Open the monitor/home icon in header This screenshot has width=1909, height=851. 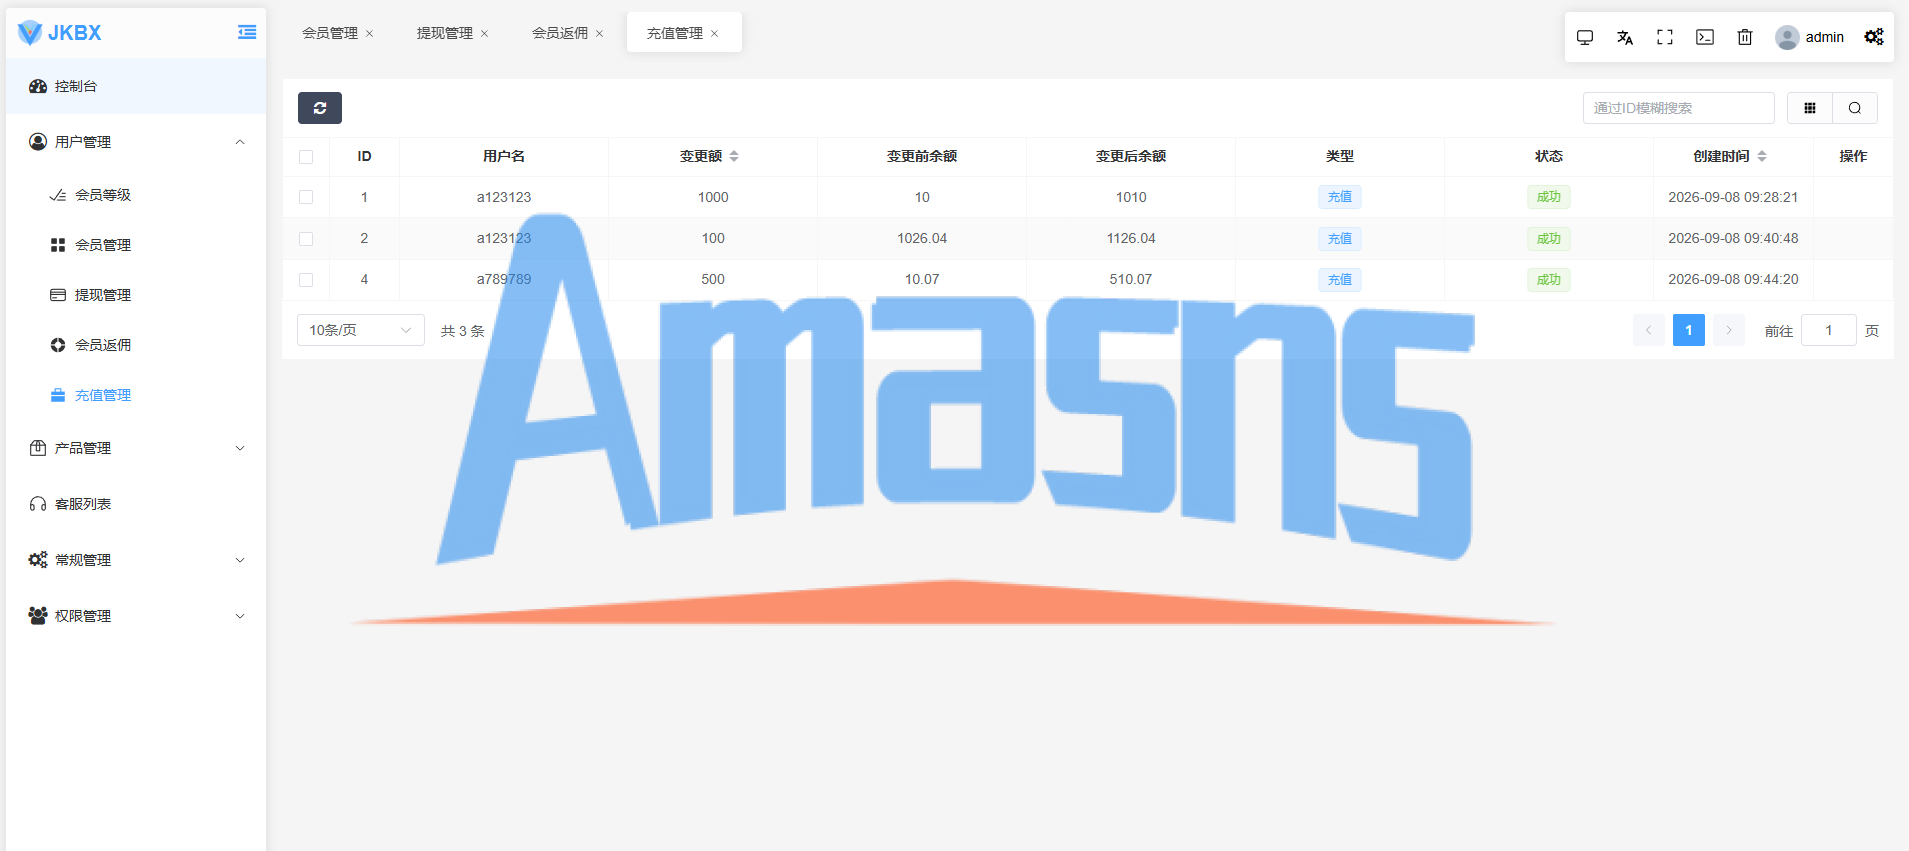1585,37
